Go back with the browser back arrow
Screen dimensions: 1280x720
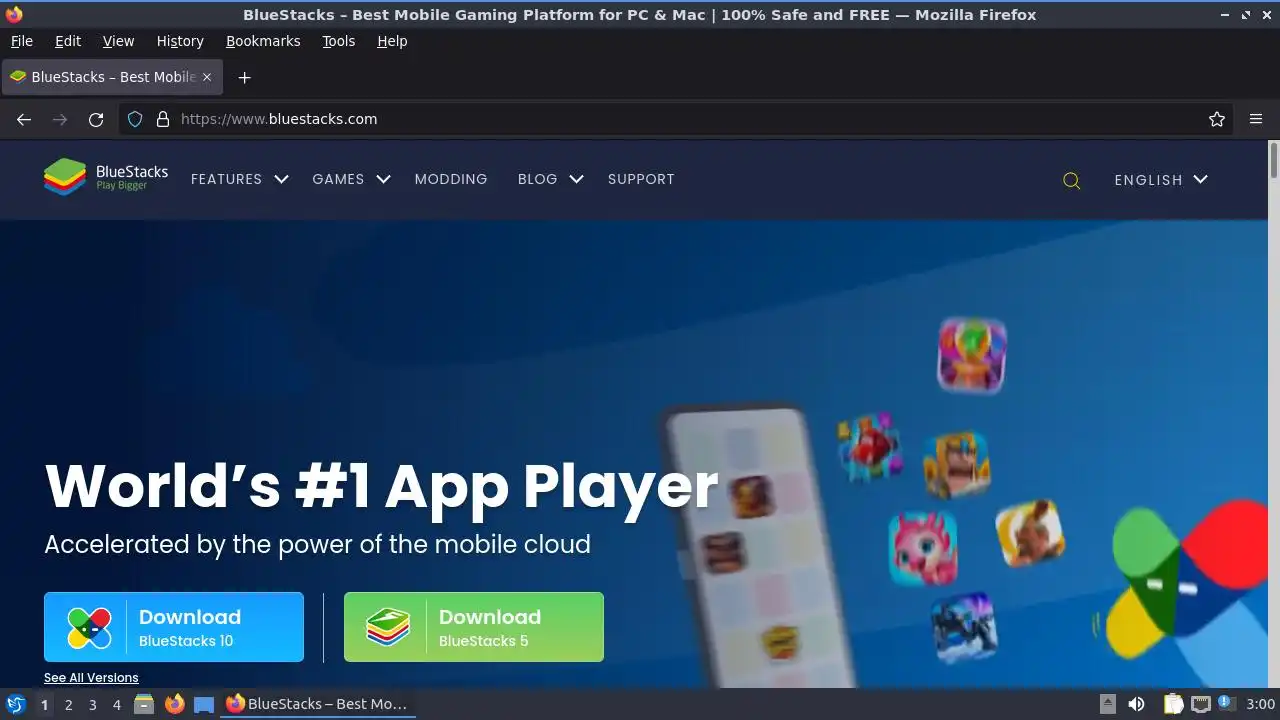[x=24, y=119]
